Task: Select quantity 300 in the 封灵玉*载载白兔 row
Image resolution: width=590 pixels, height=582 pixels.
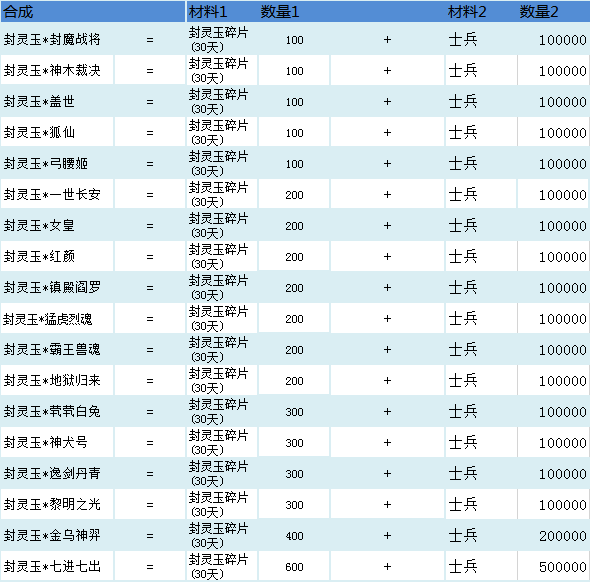Action: click(294, 412)
